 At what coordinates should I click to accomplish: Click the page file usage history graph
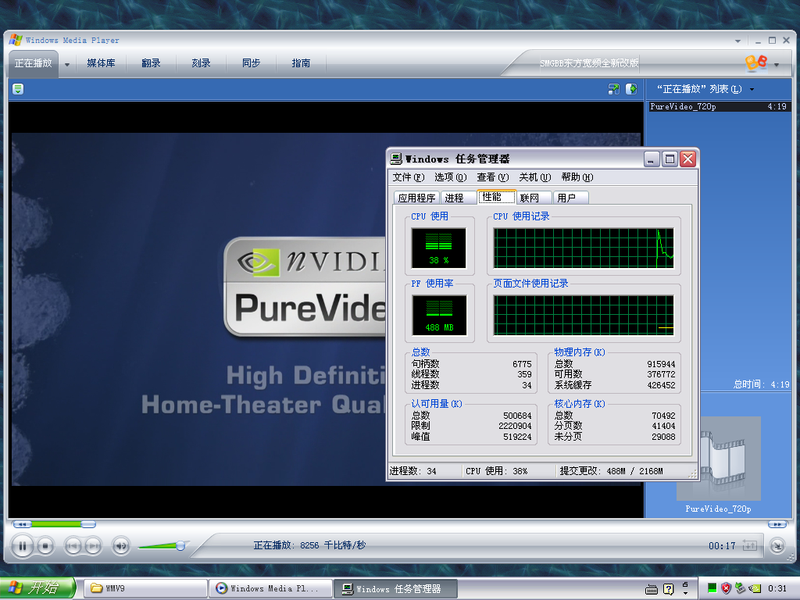pos(584,315)
